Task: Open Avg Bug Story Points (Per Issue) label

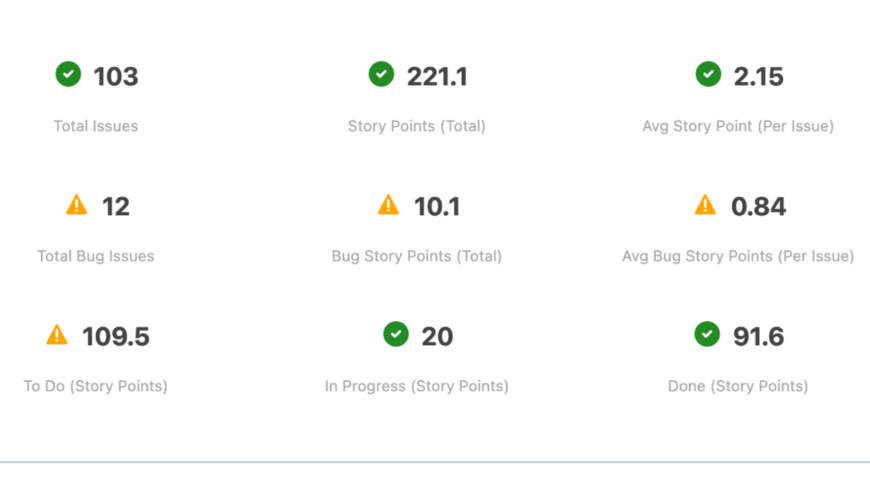Action: click(738, 256)
